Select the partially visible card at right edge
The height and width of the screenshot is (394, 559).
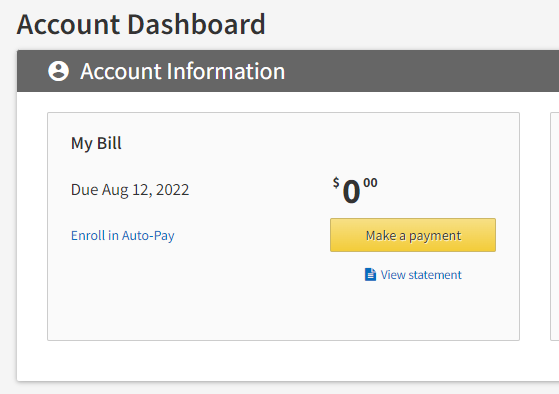(x=555, y=226)
